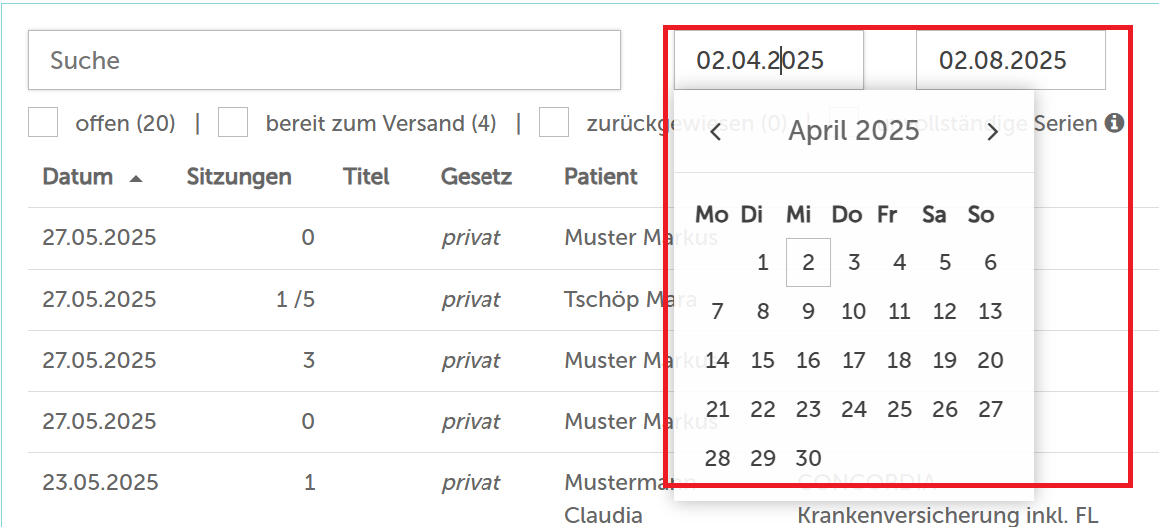Click the sort arrow next to Datum
This screenshot has height=527, width=1159.
pos(136,178)
